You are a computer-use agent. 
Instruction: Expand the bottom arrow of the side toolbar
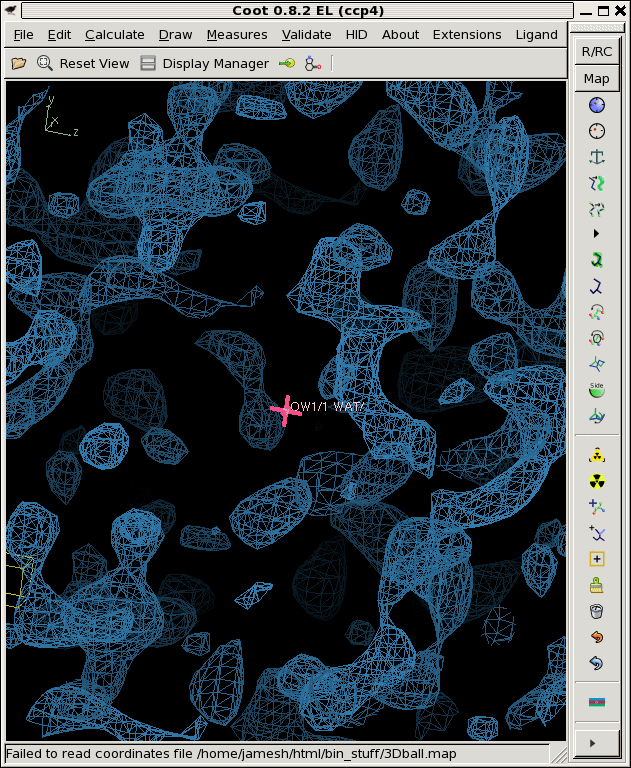point(597,743)
